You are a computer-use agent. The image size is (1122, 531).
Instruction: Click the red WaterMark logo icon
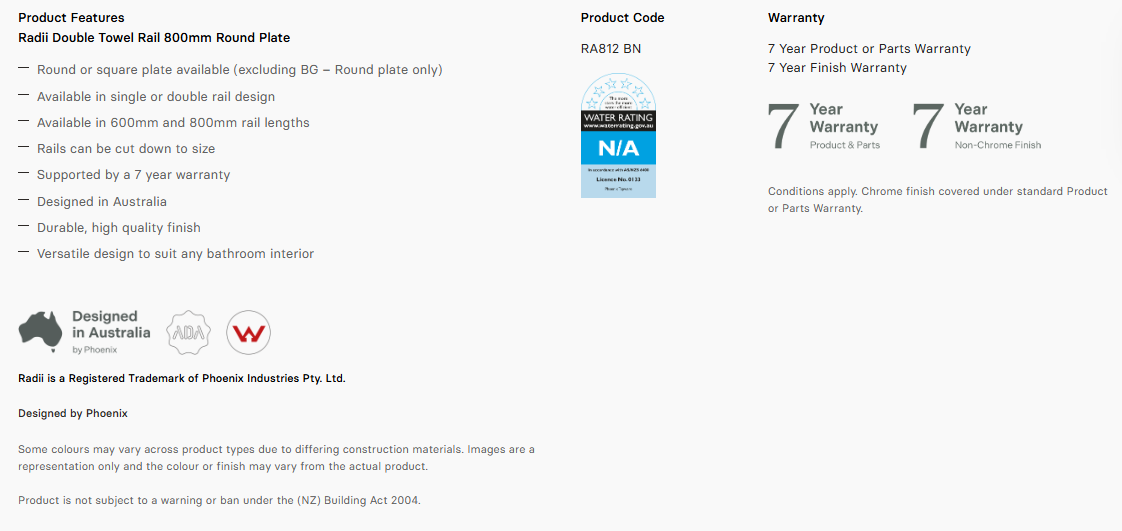point(248,333)
